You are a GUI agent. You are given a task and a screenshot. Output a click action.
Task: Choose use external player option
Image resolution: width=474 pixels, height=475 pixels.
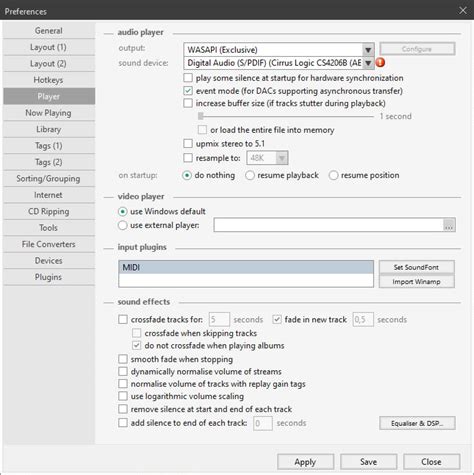(123, 225)
